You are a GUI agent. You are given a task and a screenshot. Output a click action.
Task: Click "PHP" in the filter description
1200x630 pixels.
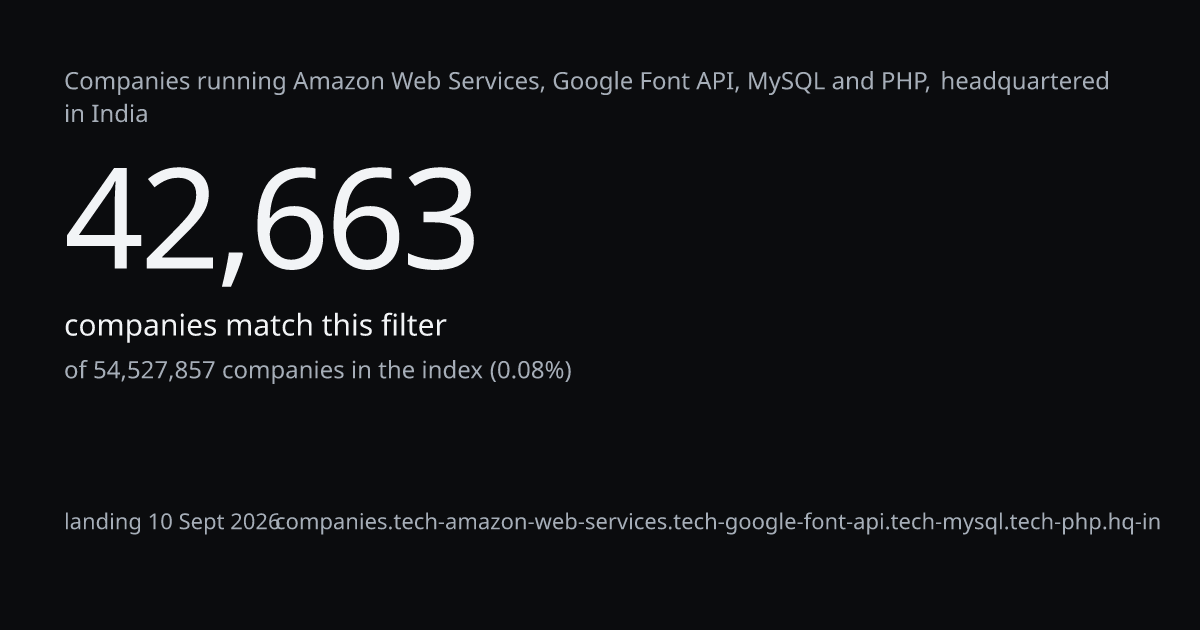coord(905,81)
